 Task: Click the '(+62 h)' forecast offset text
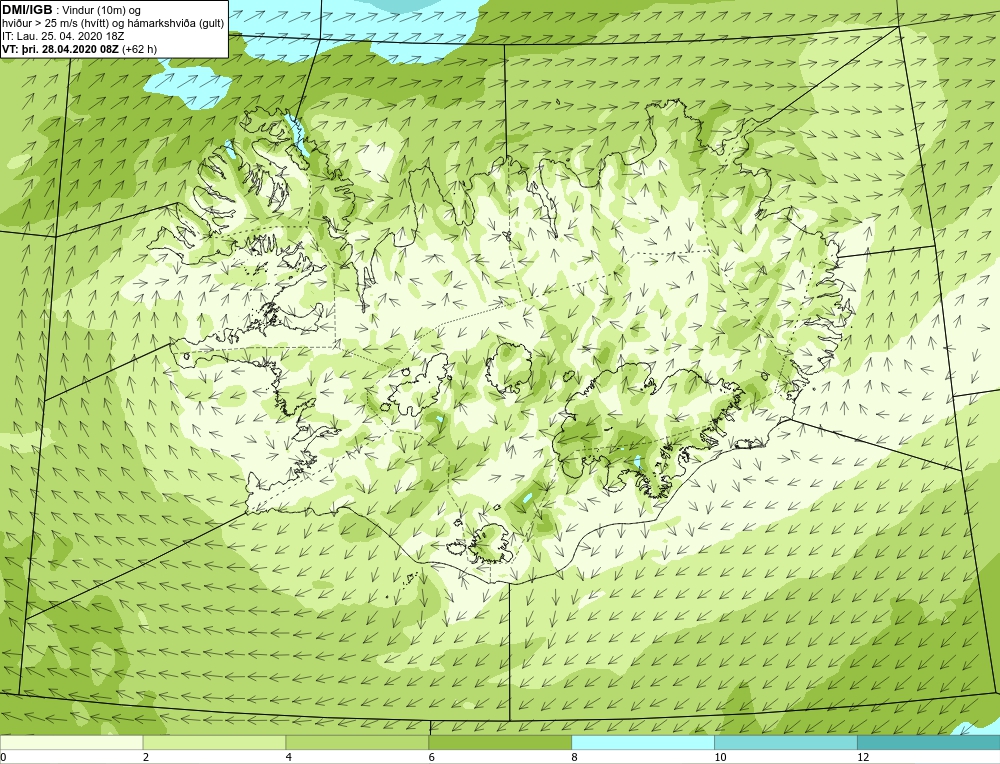point(139,48)
